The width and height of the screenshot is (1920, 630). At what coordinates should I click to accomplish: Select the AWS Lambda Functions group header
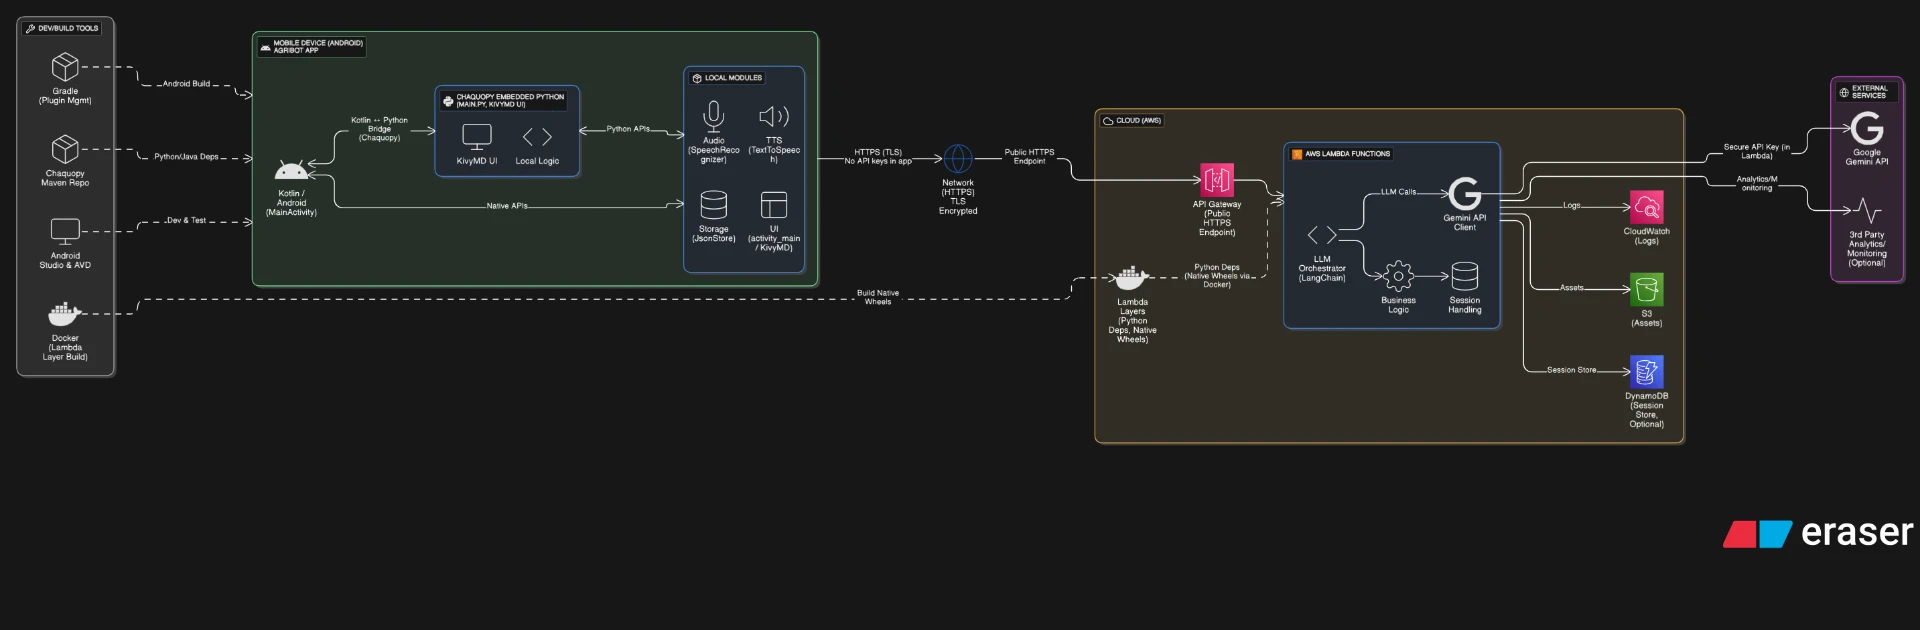tap(1341, 154)
